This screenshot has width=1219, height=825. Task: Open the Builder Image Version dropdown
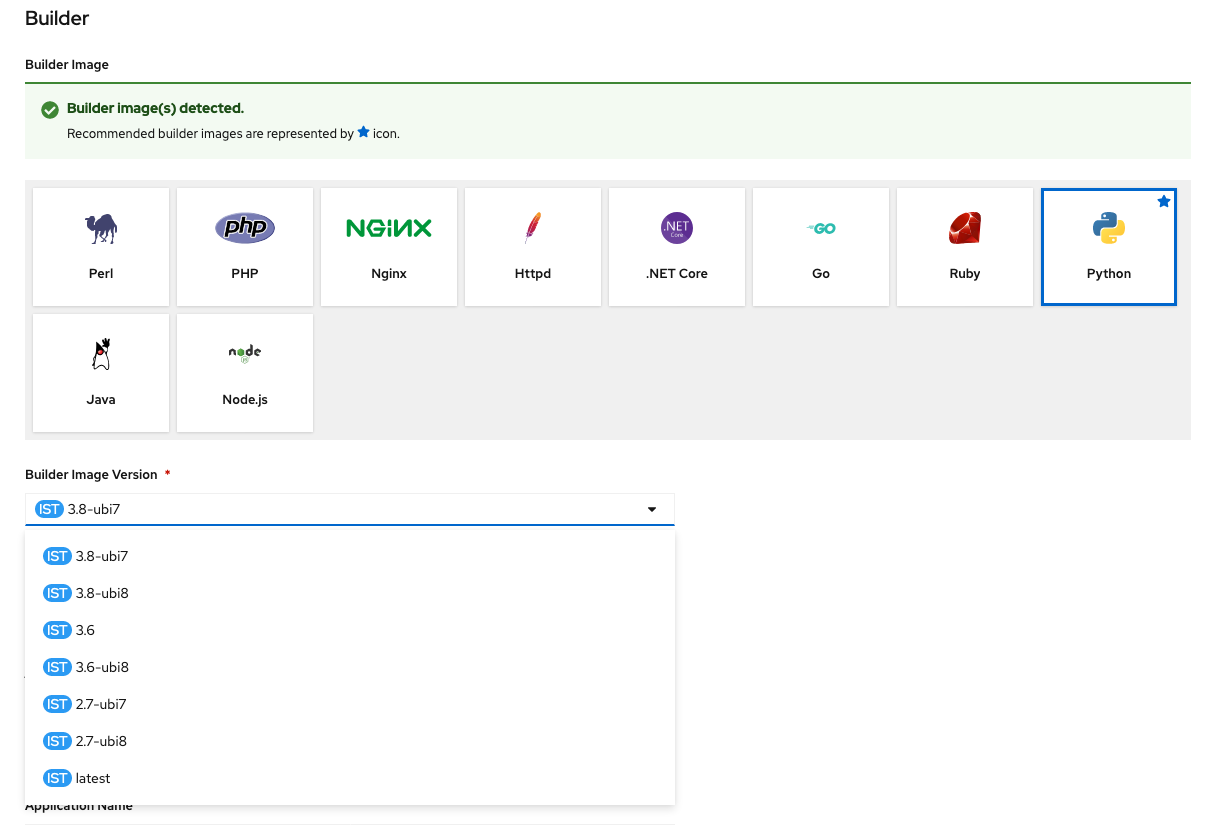click(x=651, y=509)
